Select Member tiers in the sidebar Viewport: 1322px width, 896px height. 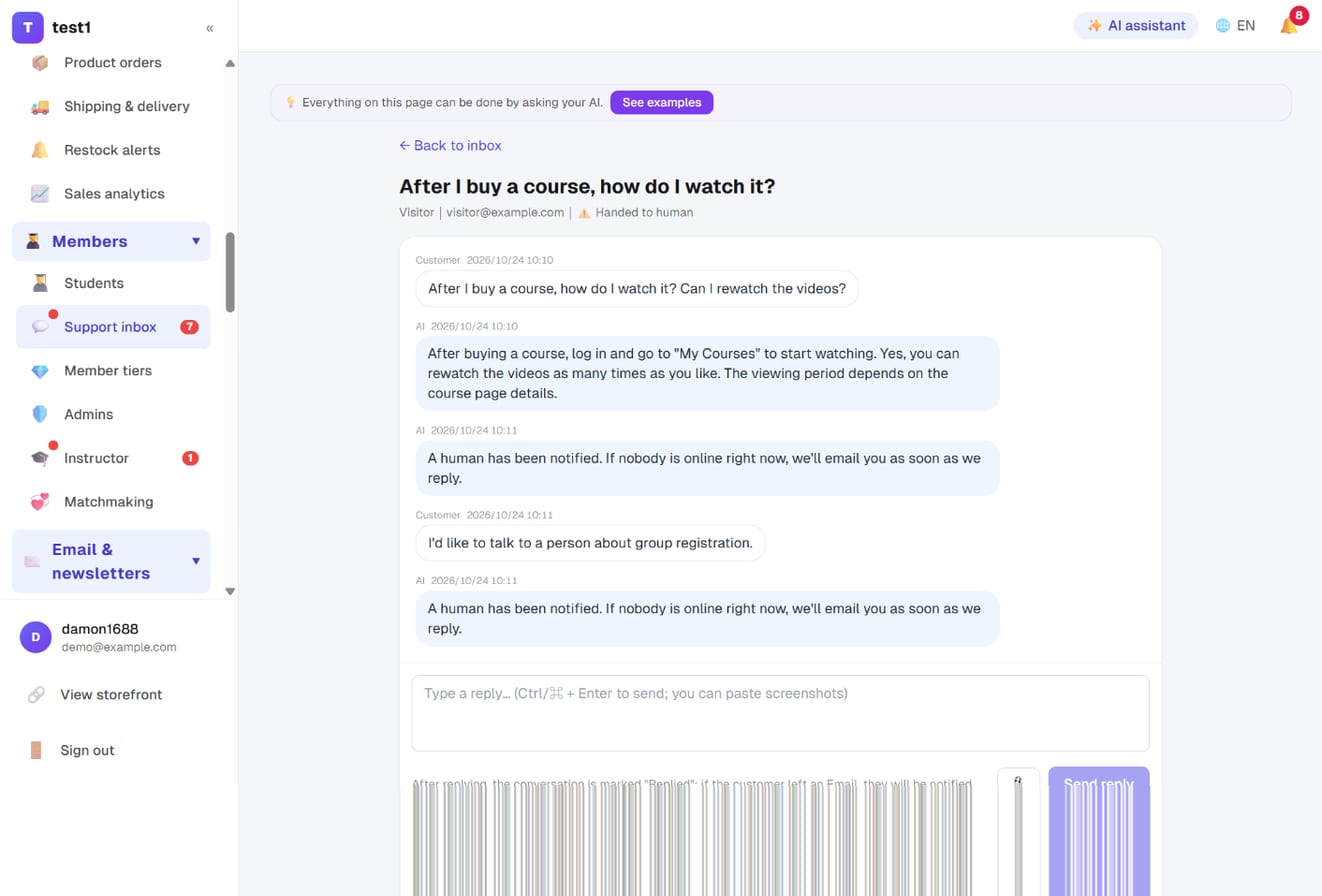coord(111,371)
